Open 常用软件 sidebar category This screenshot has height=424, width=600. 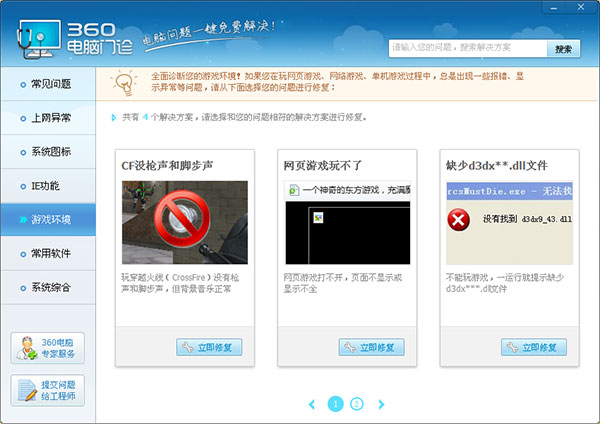click(x=48, y=253)
